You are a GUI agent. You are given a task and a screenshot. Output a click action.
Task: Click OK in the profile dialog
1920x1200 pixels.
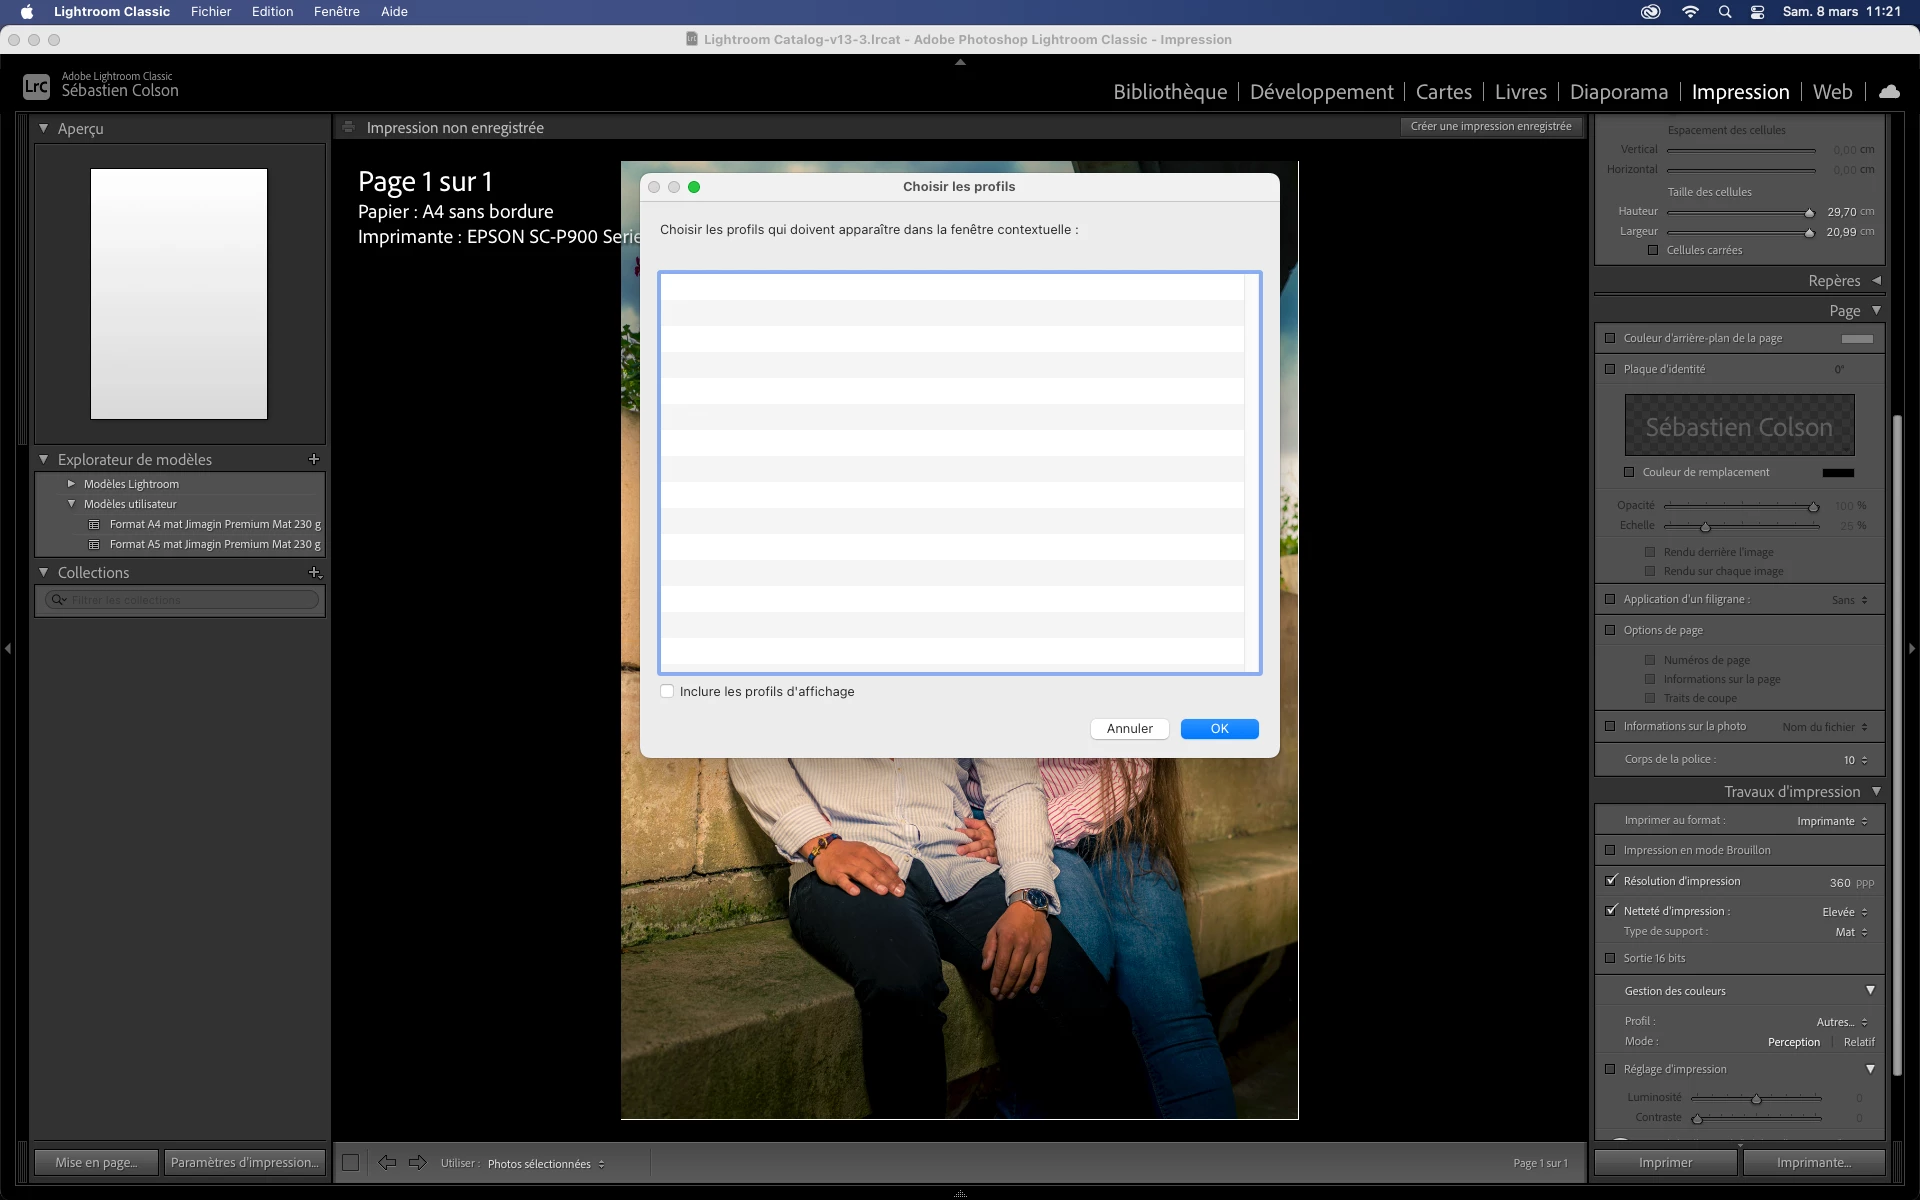point(1219,729)
